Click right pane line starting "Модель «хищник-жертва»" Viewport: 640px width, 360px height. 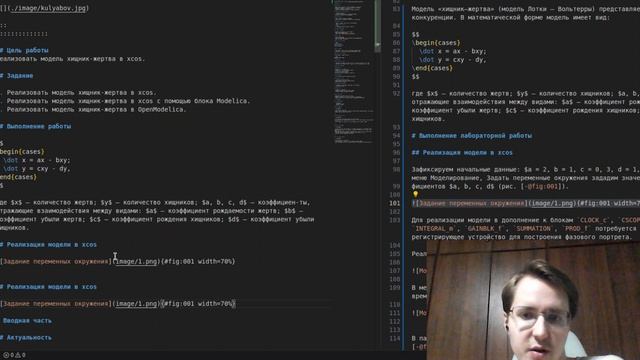click(526, 9)
